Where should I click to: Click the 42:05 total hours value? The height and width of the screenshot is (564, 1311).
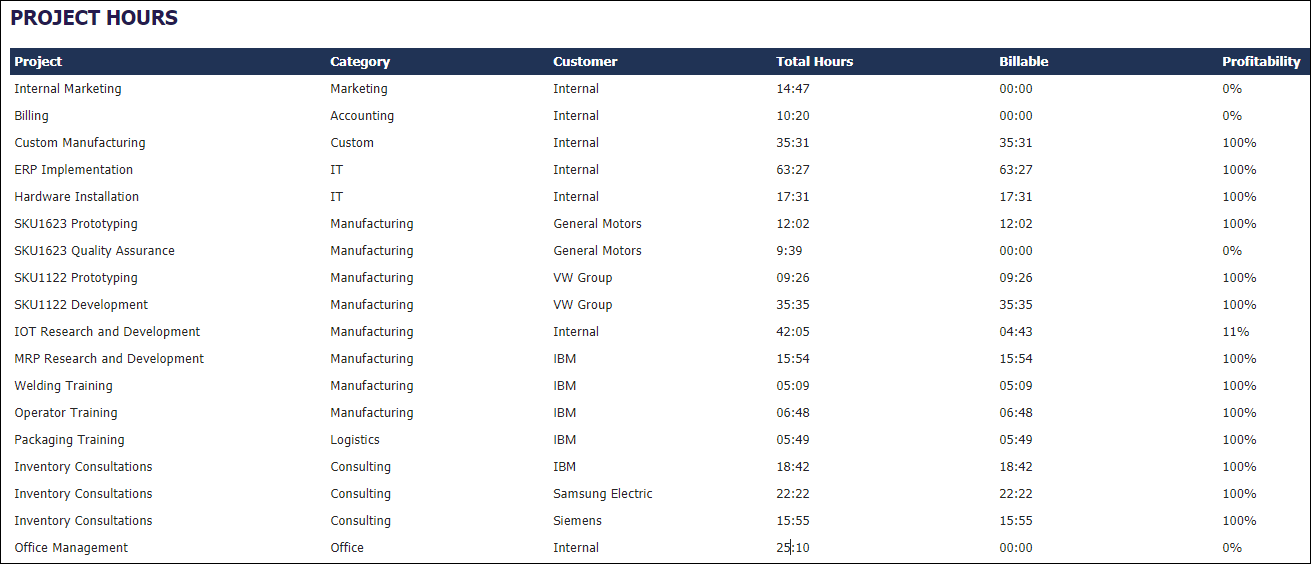pyautogui.click(x=793, y=332)
